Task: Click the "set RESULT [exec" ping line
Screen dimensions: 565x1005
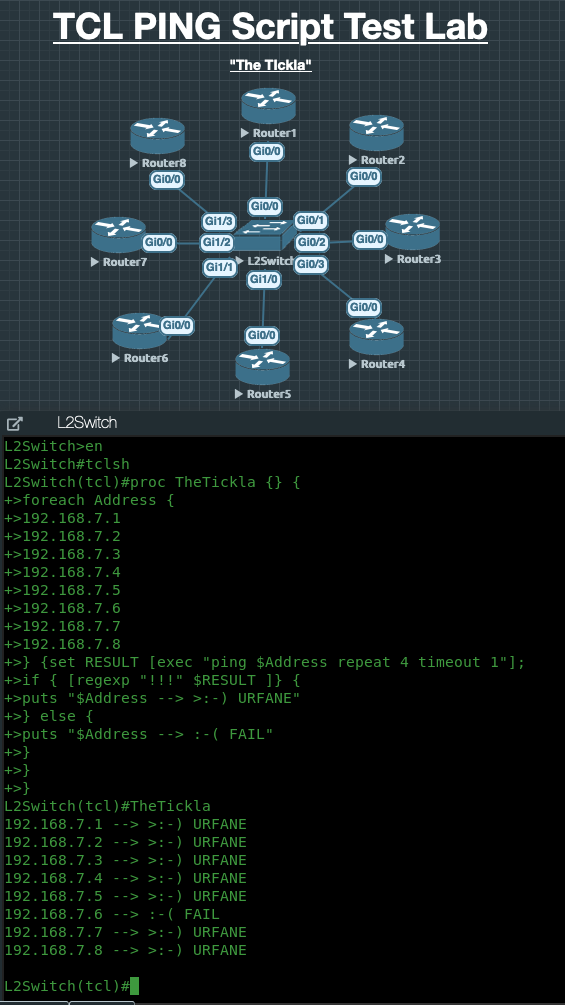Action: 265,661
